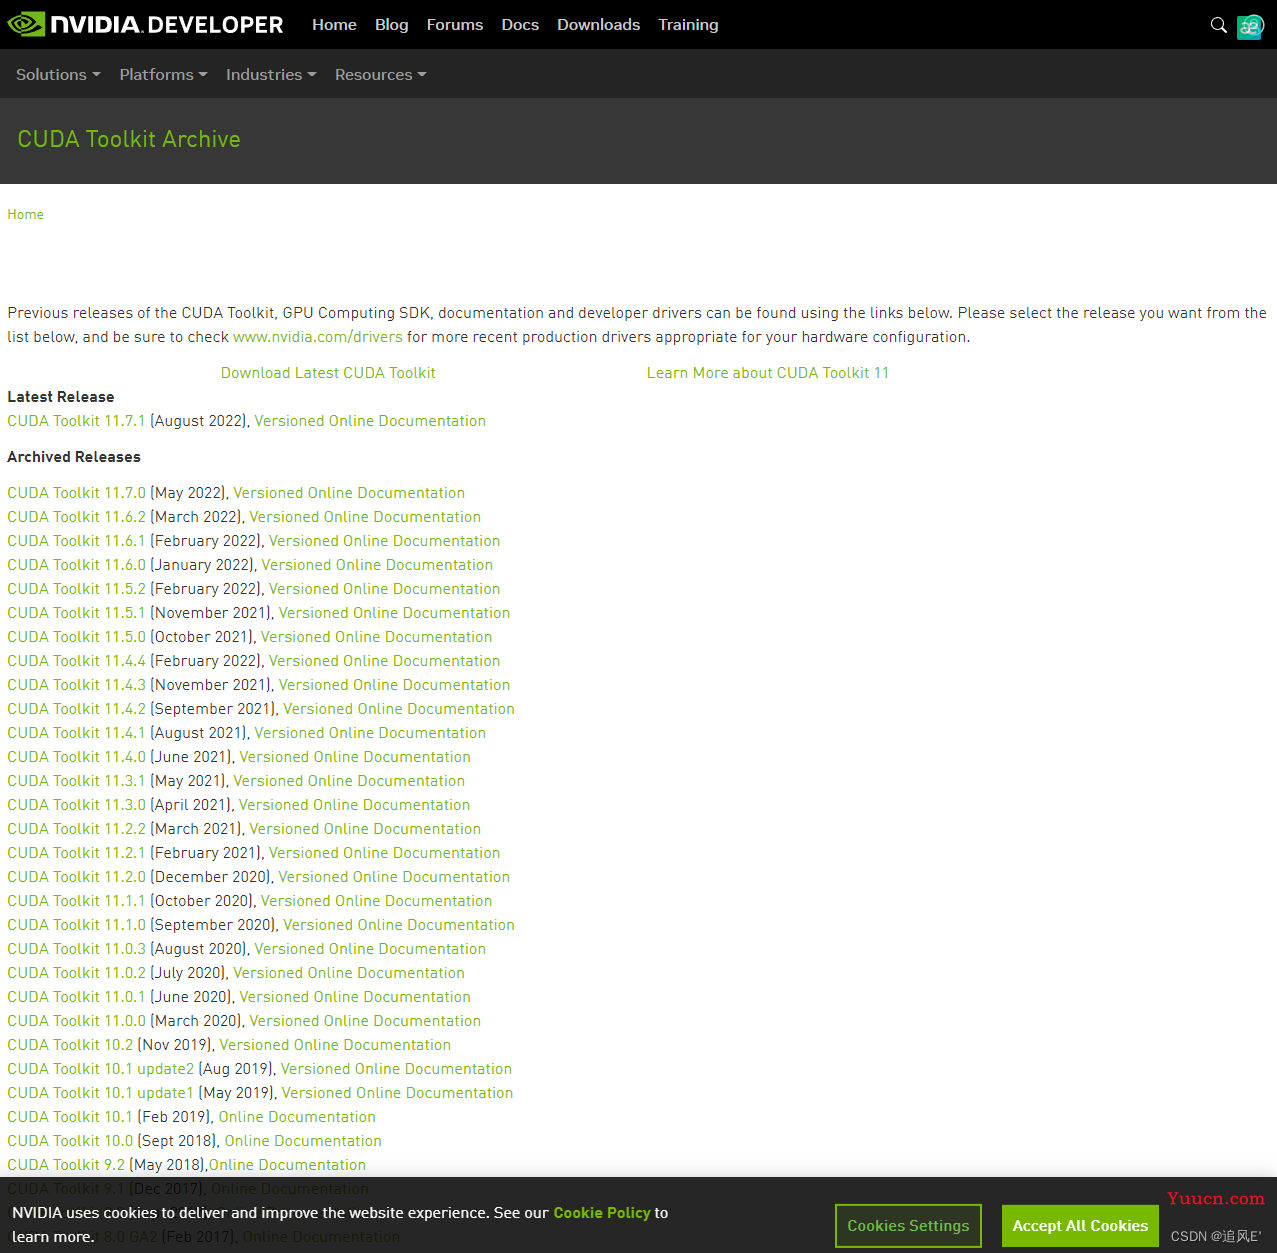
Task: Open CUDA Toolkit 11.4.0 link
Action: (x=76, y=757)
